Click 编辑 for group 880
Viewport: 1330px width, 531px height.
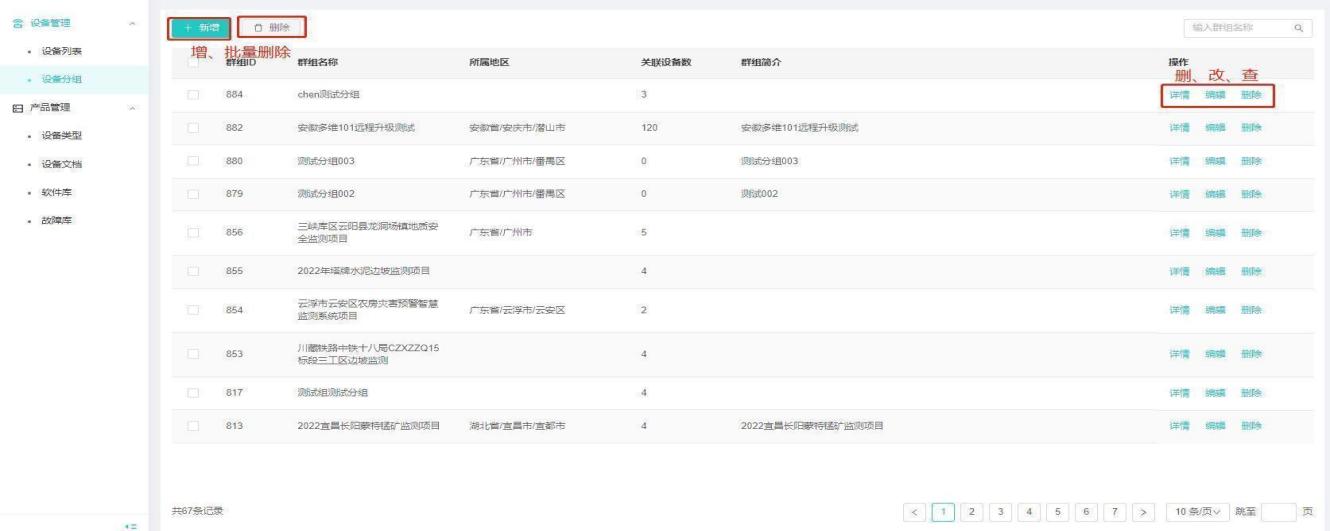1214,161
